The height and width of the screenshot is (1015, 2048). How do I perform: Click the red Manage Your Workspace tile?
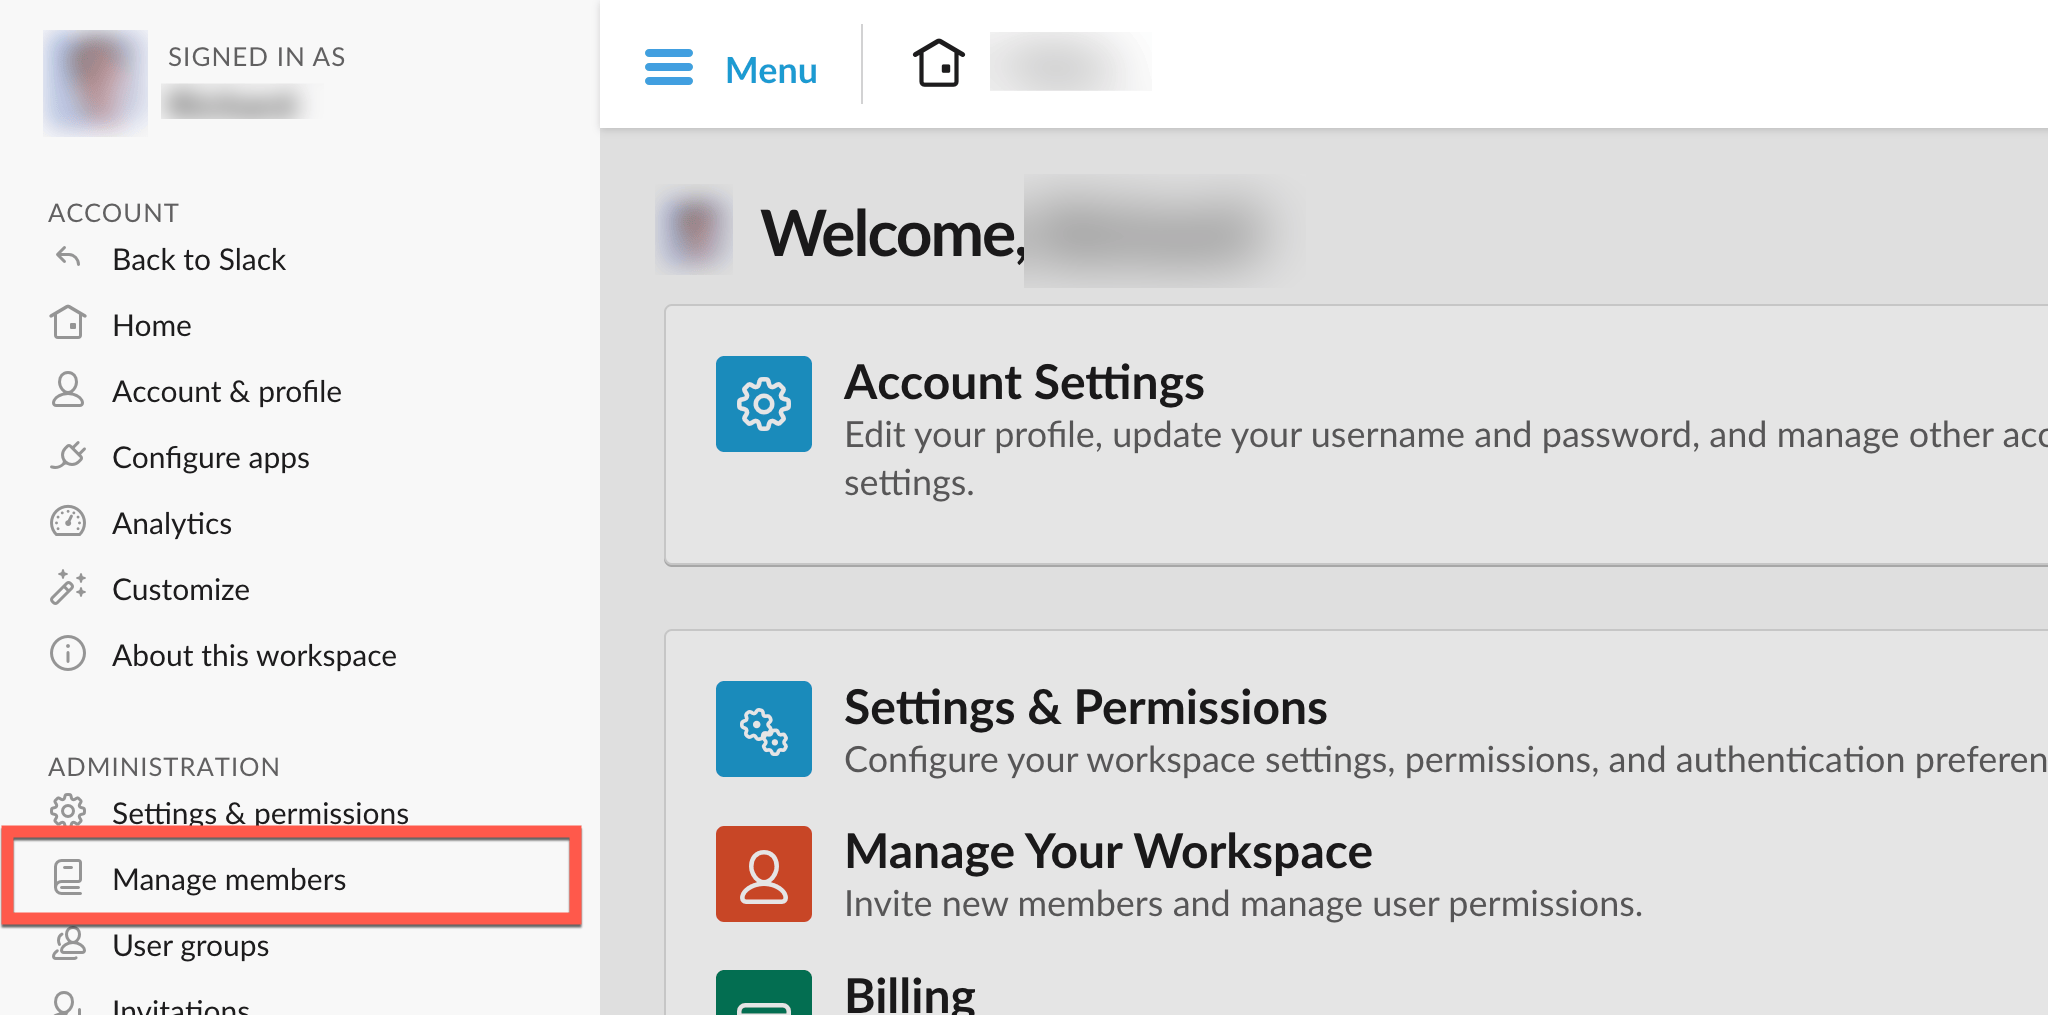coord(764,874)
